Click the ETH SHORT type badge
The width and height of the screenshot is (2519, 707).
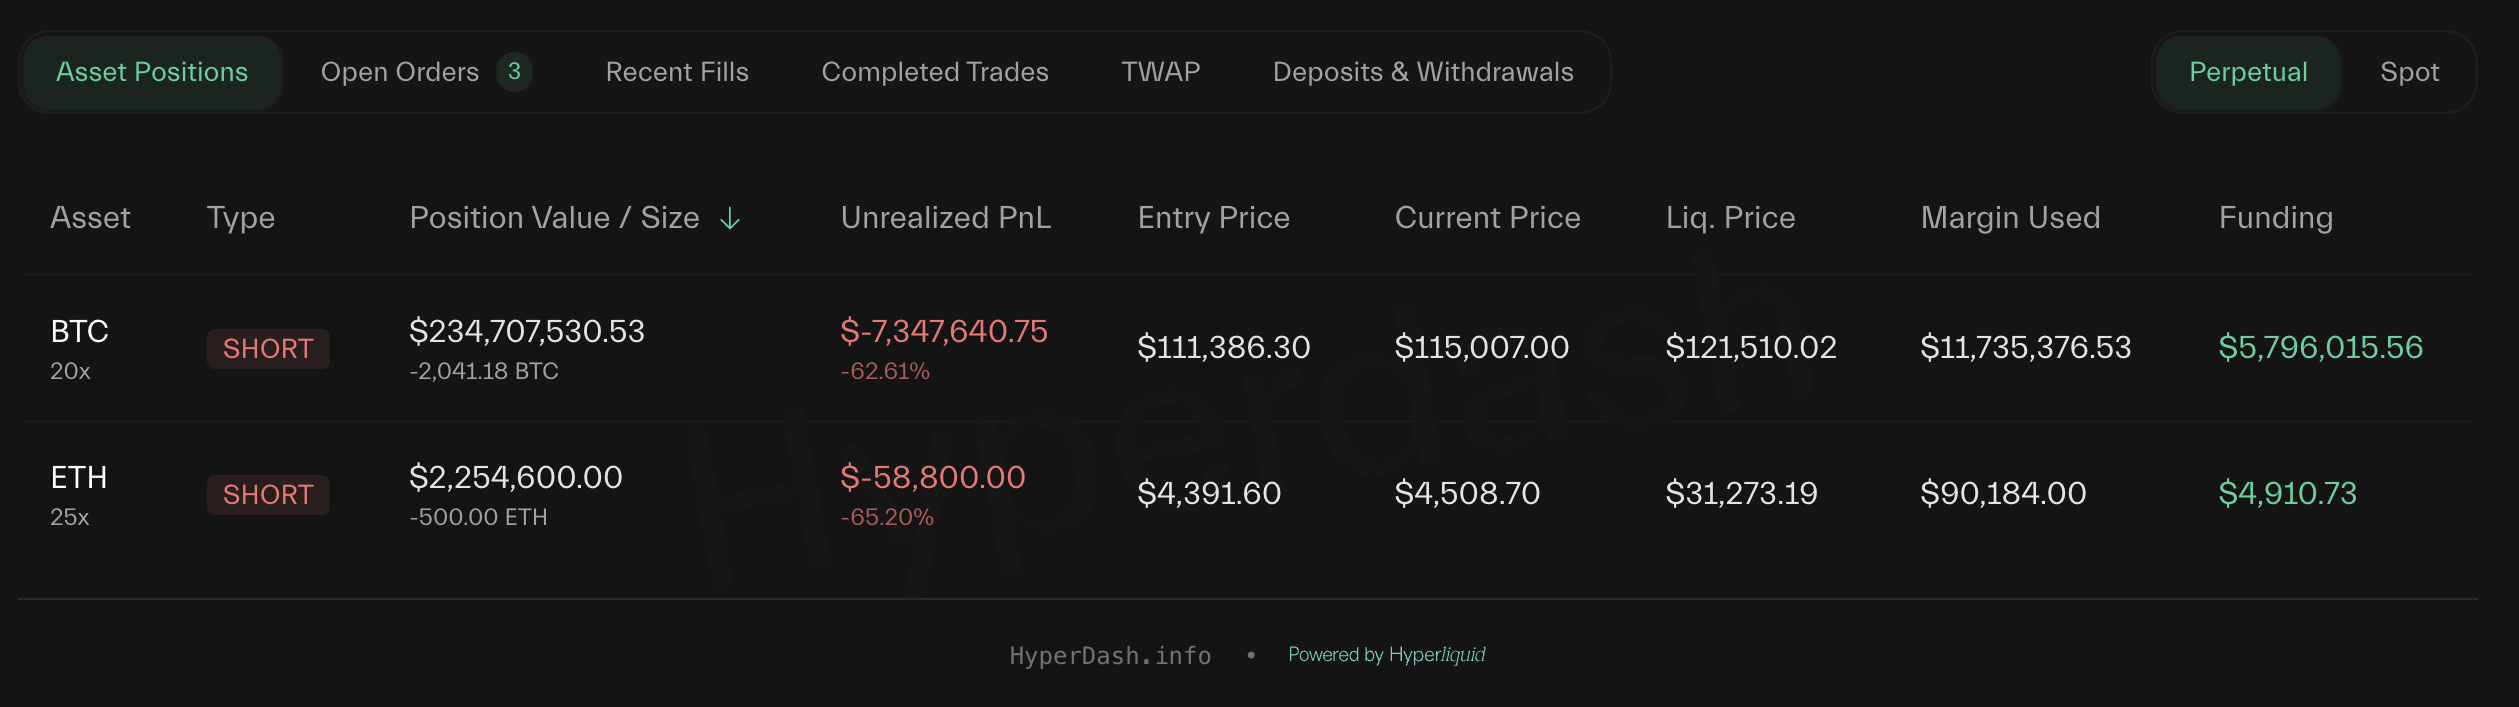268,495
